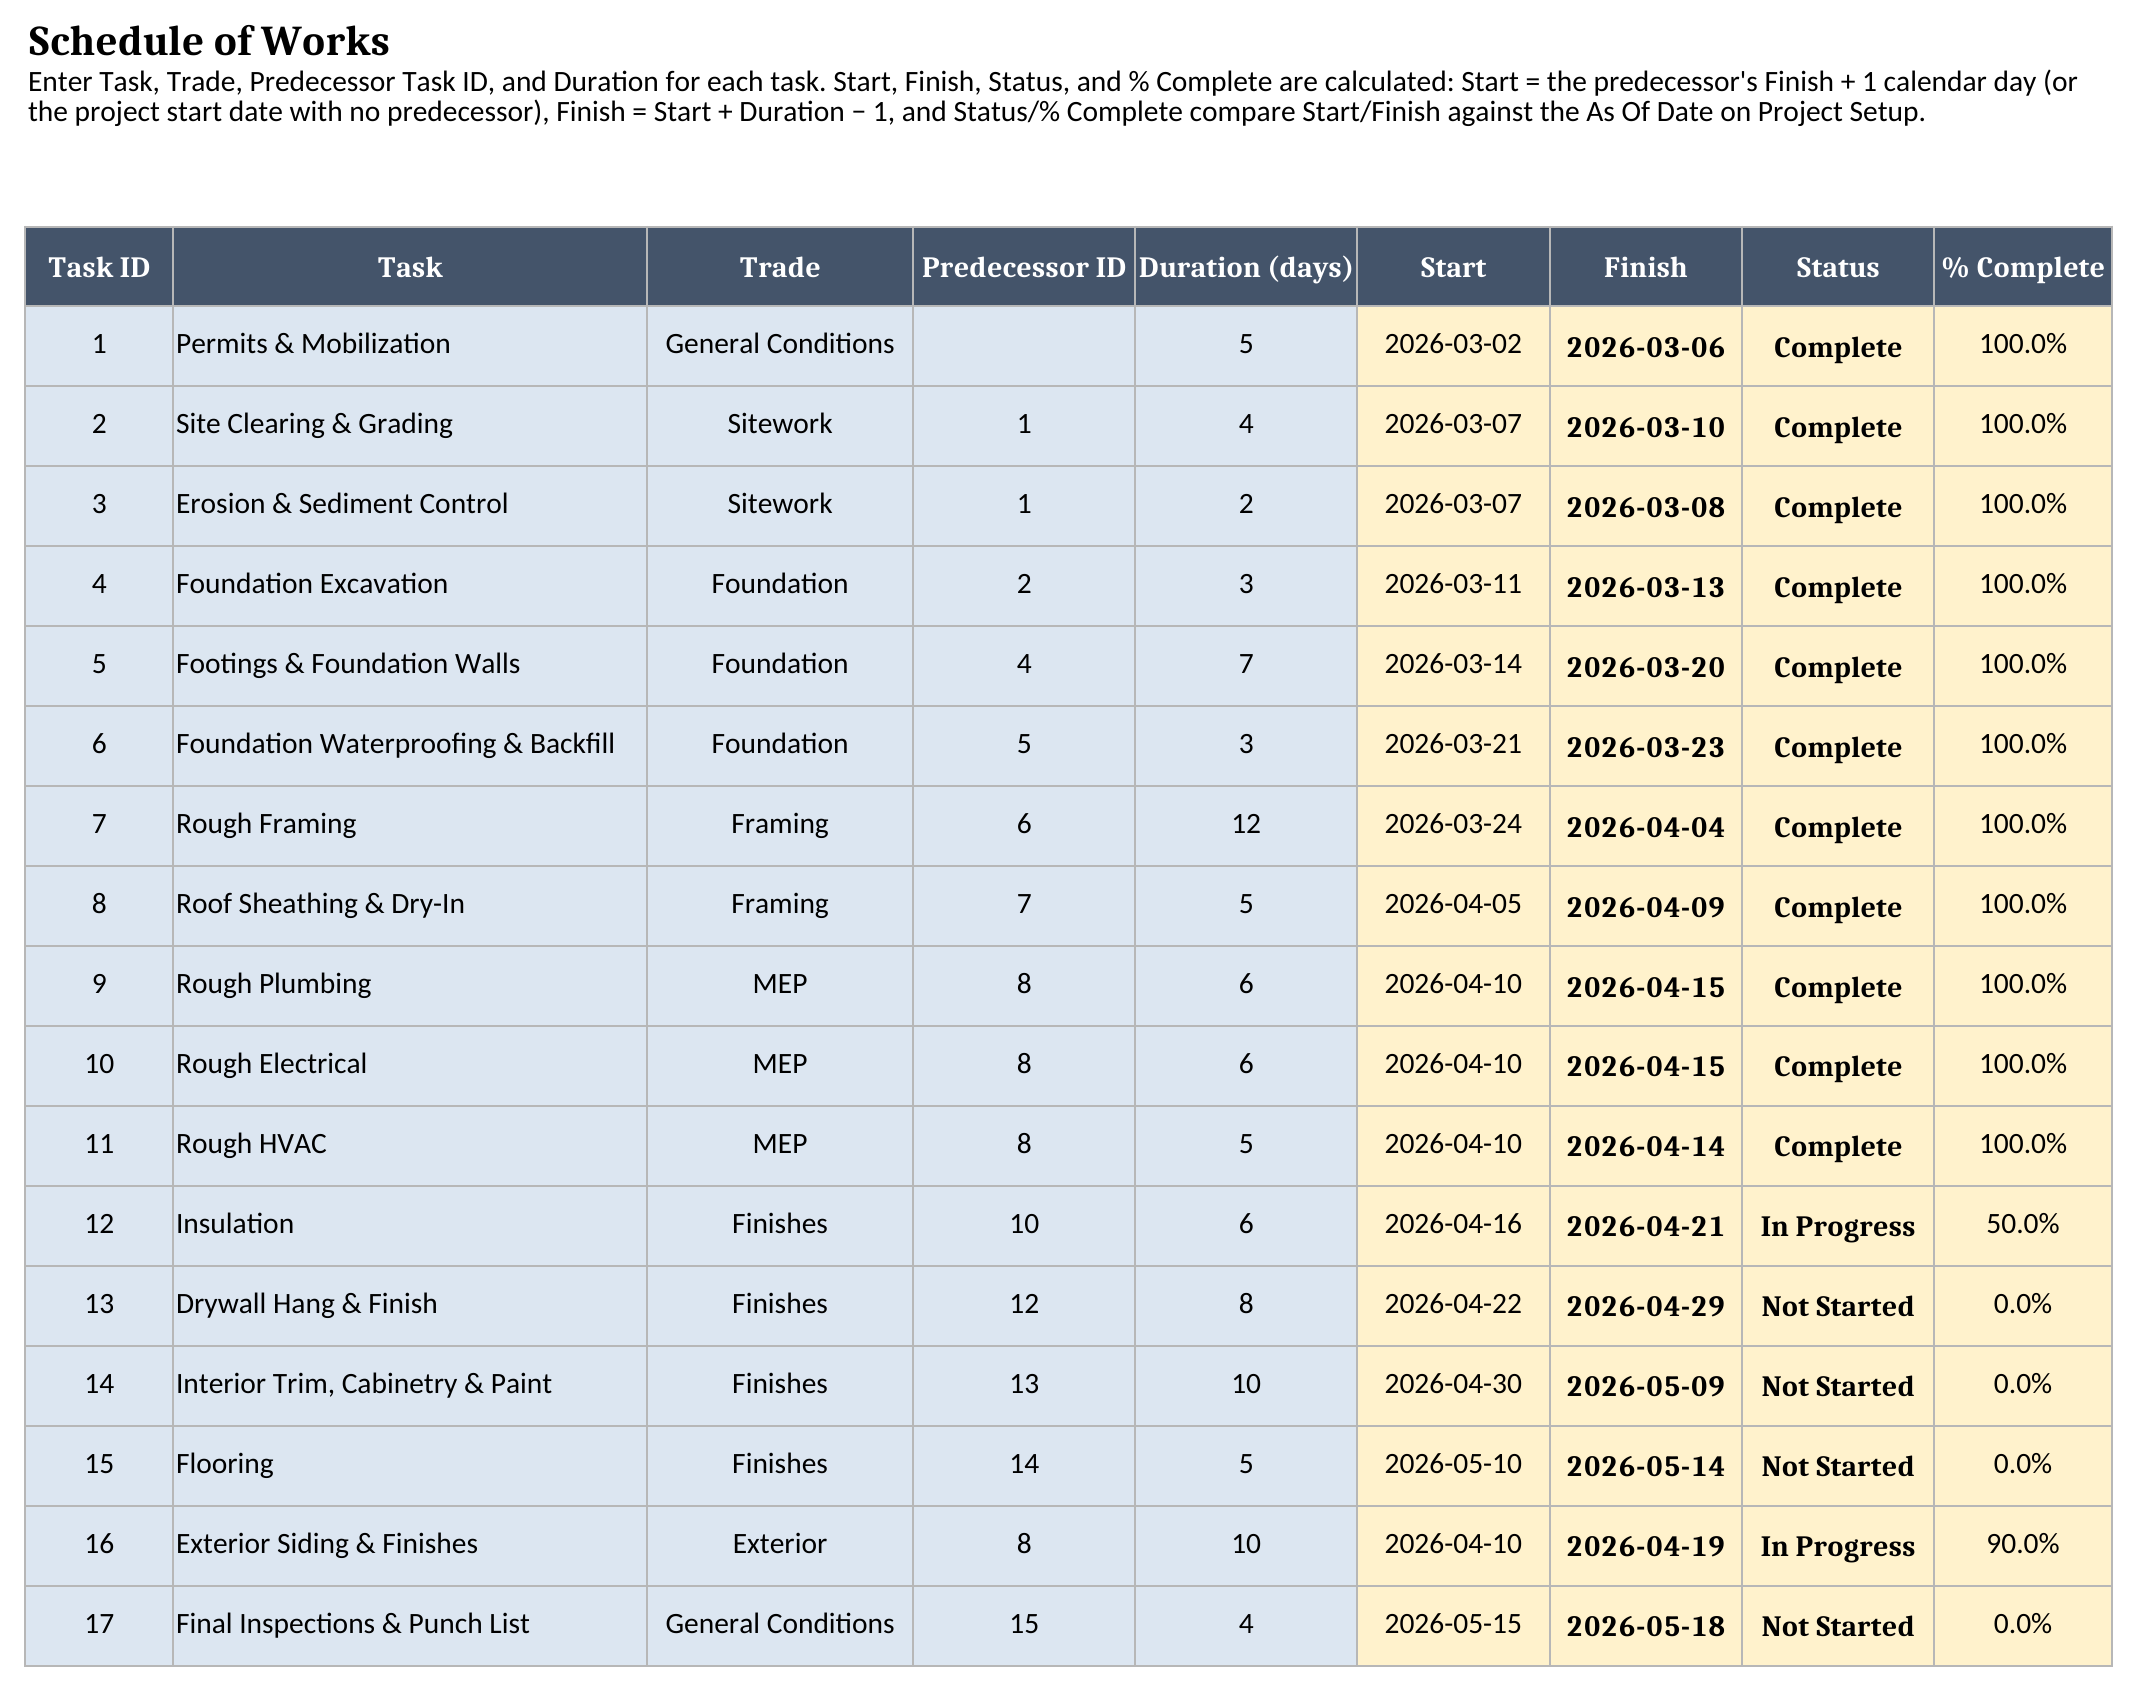Select the 'Rough Plumbing' task cell

coord(410,986)
